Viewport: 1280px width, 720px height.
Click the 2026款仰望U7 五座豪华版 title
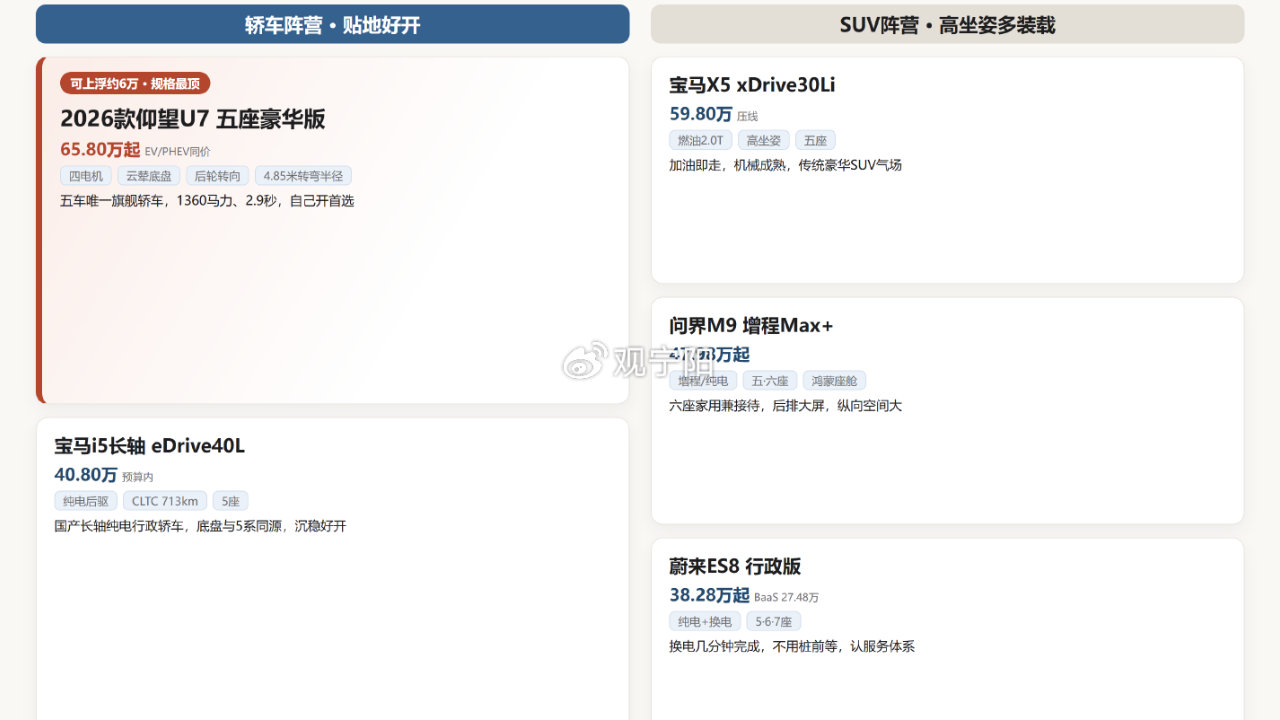coord(193,119)
